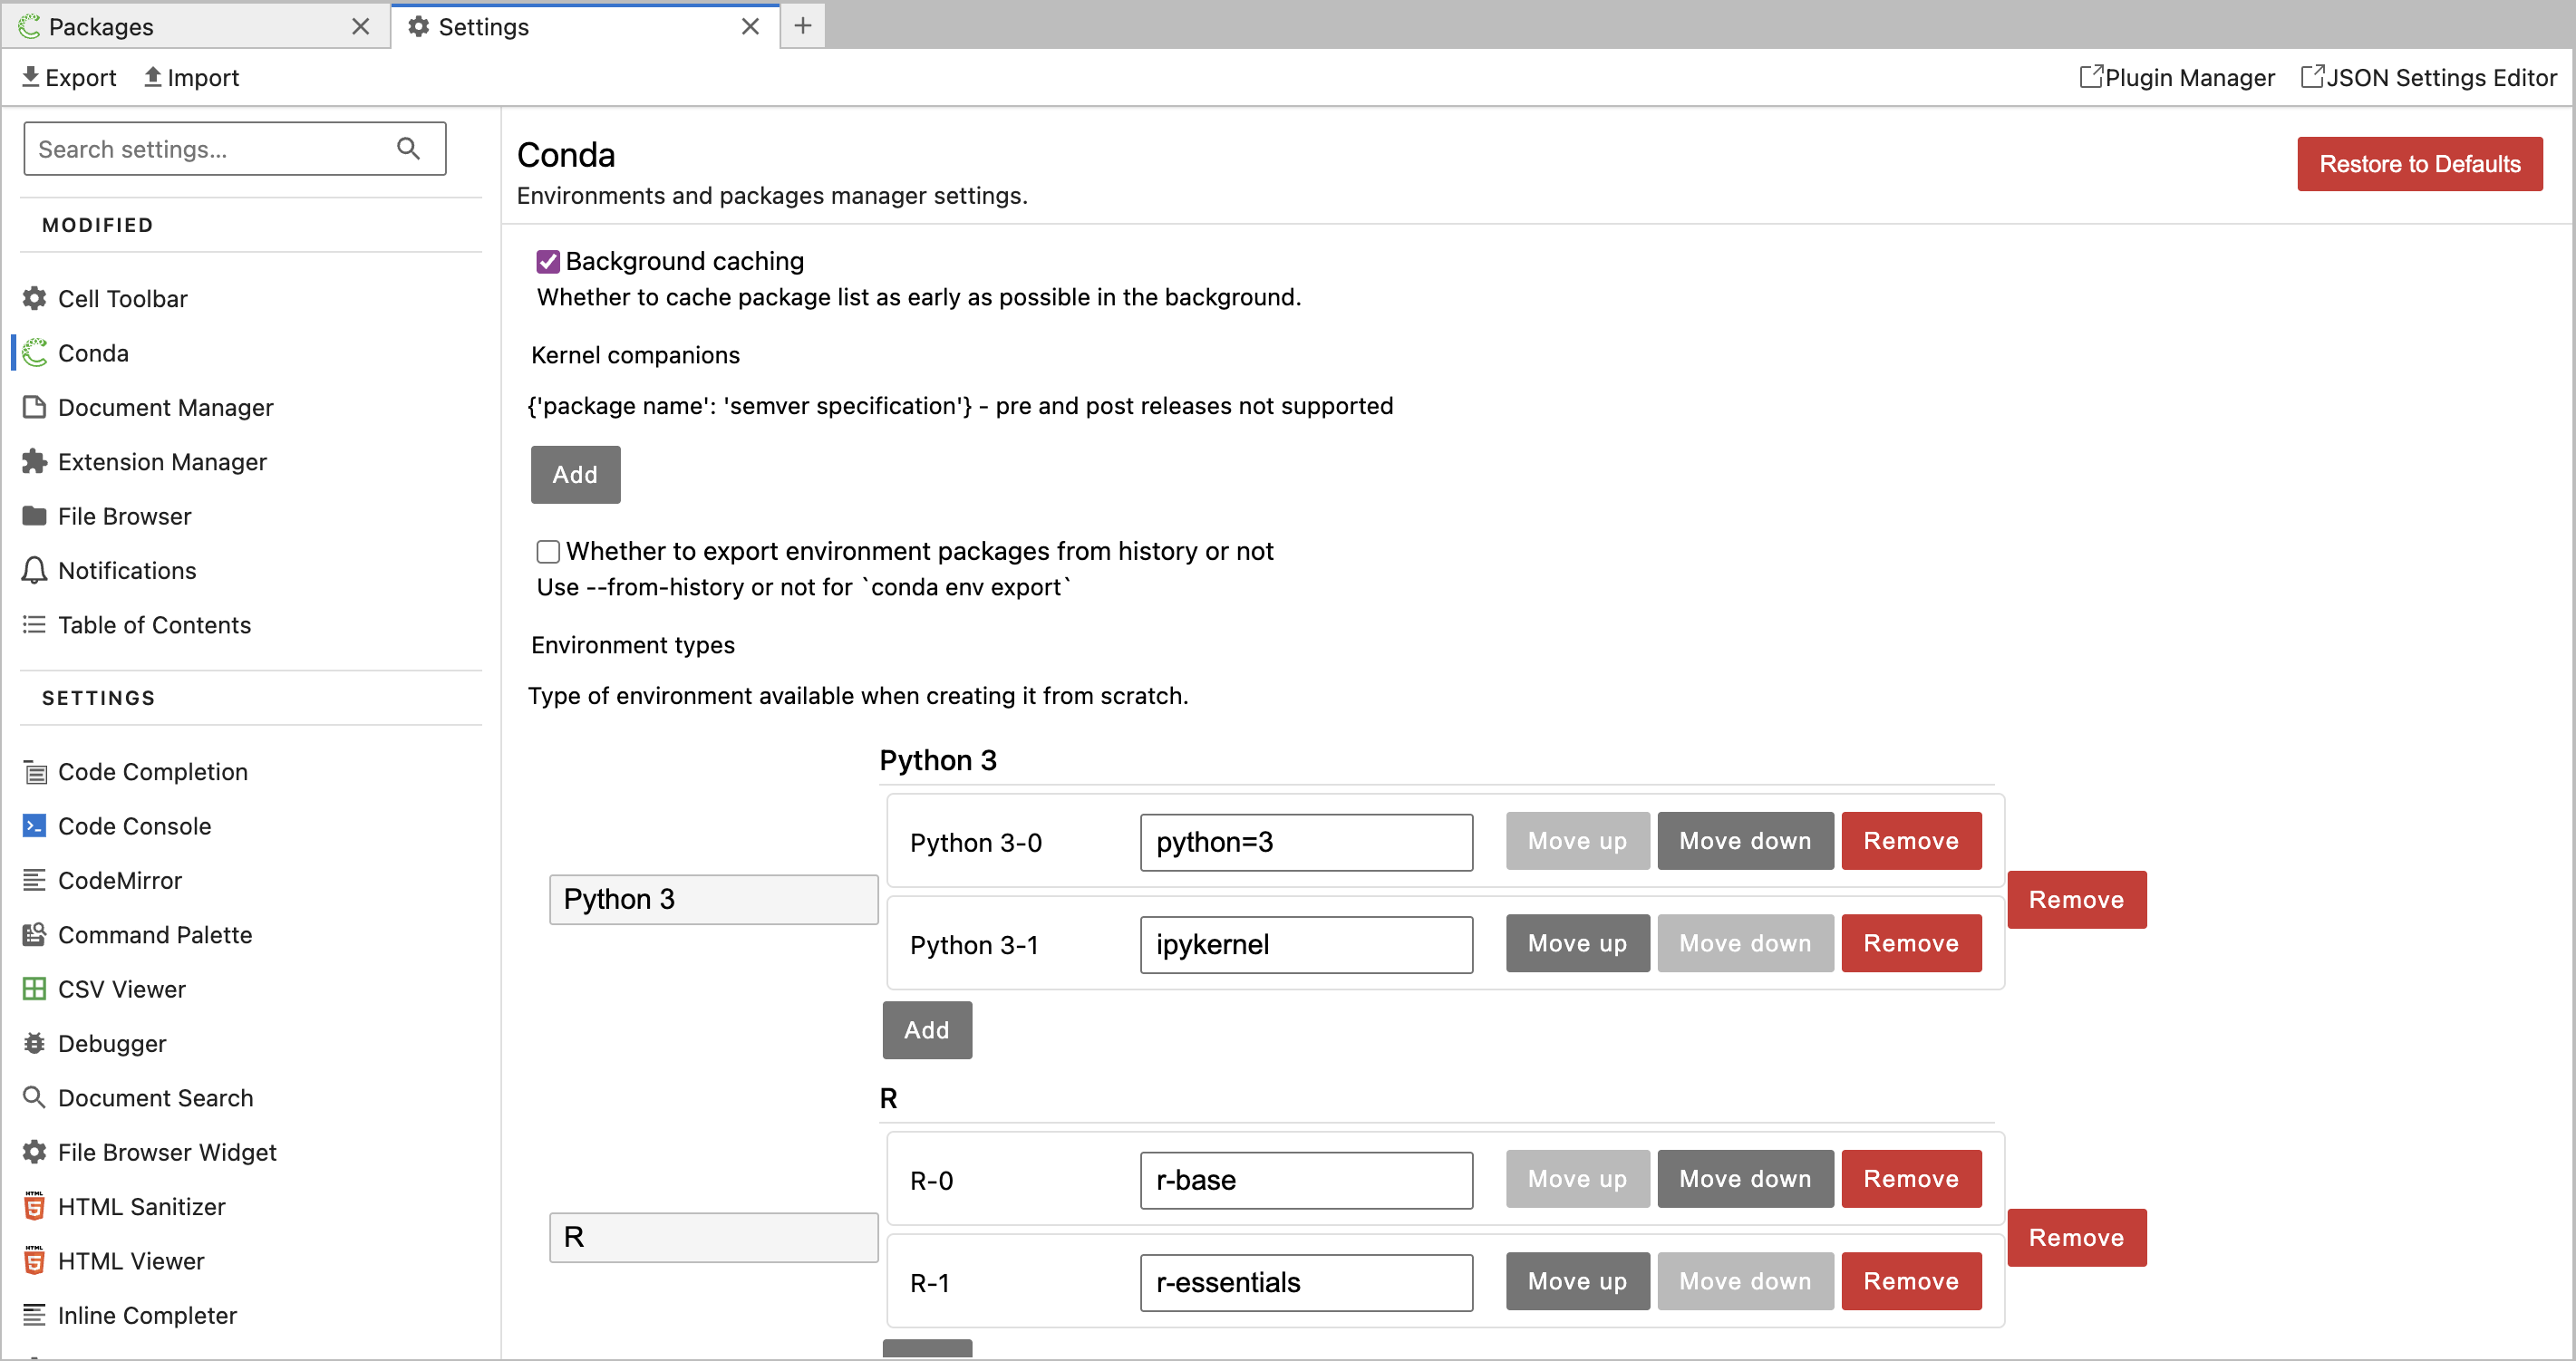Click the Table of Contents list icon

coord(34,624)
